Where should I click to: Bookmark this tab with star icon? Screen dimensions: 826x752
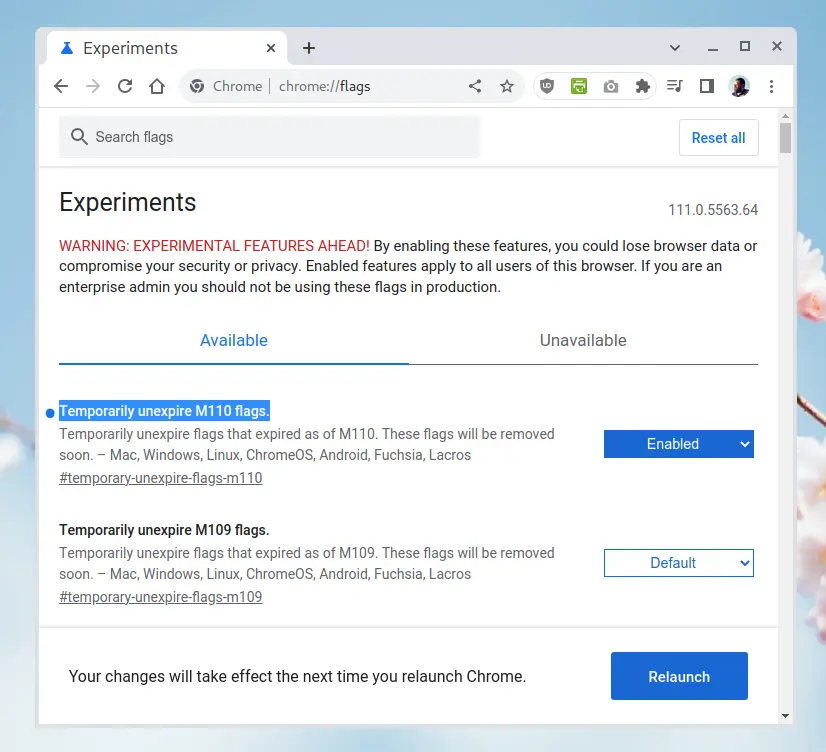[x=507, y=86]
